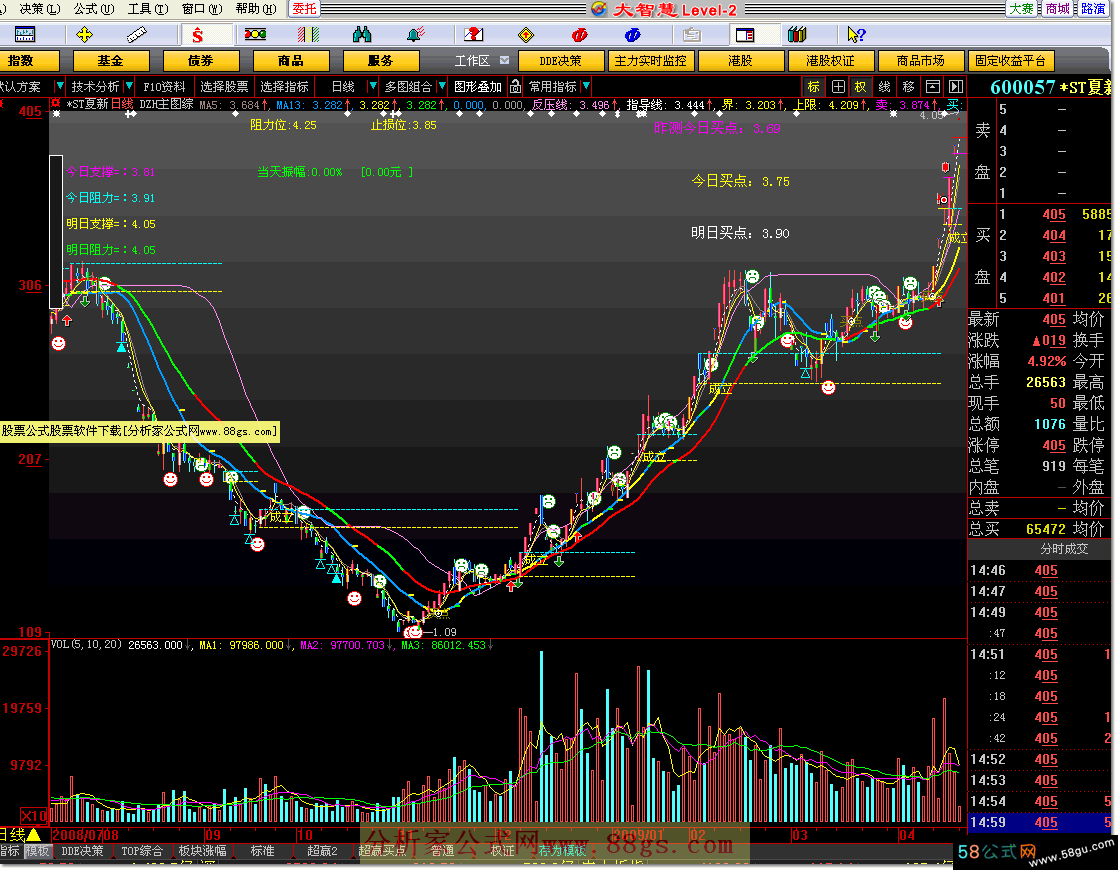Screen dimensions: 1118x870
Task: Click the red X10 volume scale box
Action: pos(34,815)
